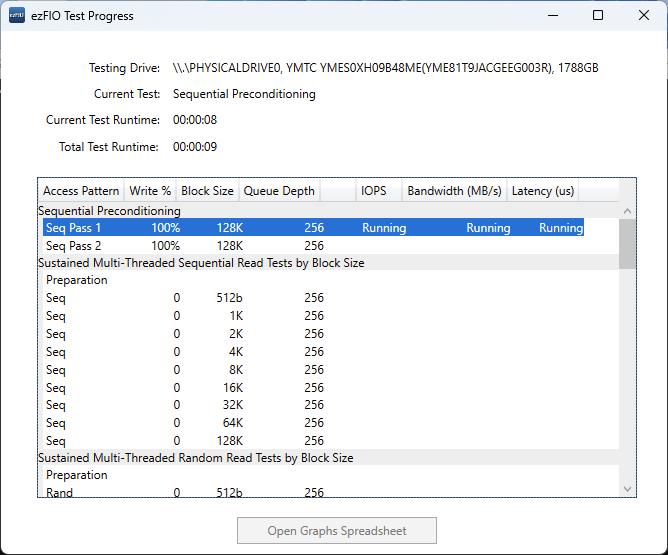Click the Bandwidth (MB/s) column header
Screen dimensions: 668x555
454,191
